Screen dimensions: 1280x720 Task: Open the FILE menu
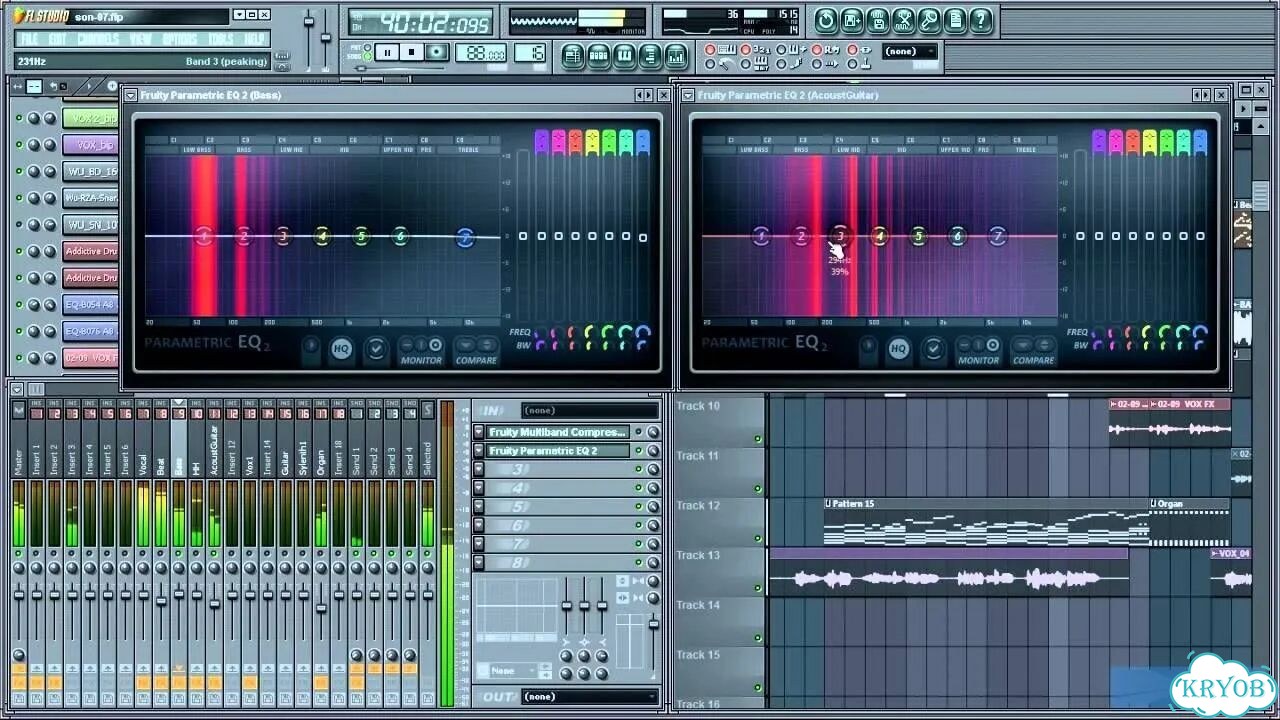tap(30, 39)
